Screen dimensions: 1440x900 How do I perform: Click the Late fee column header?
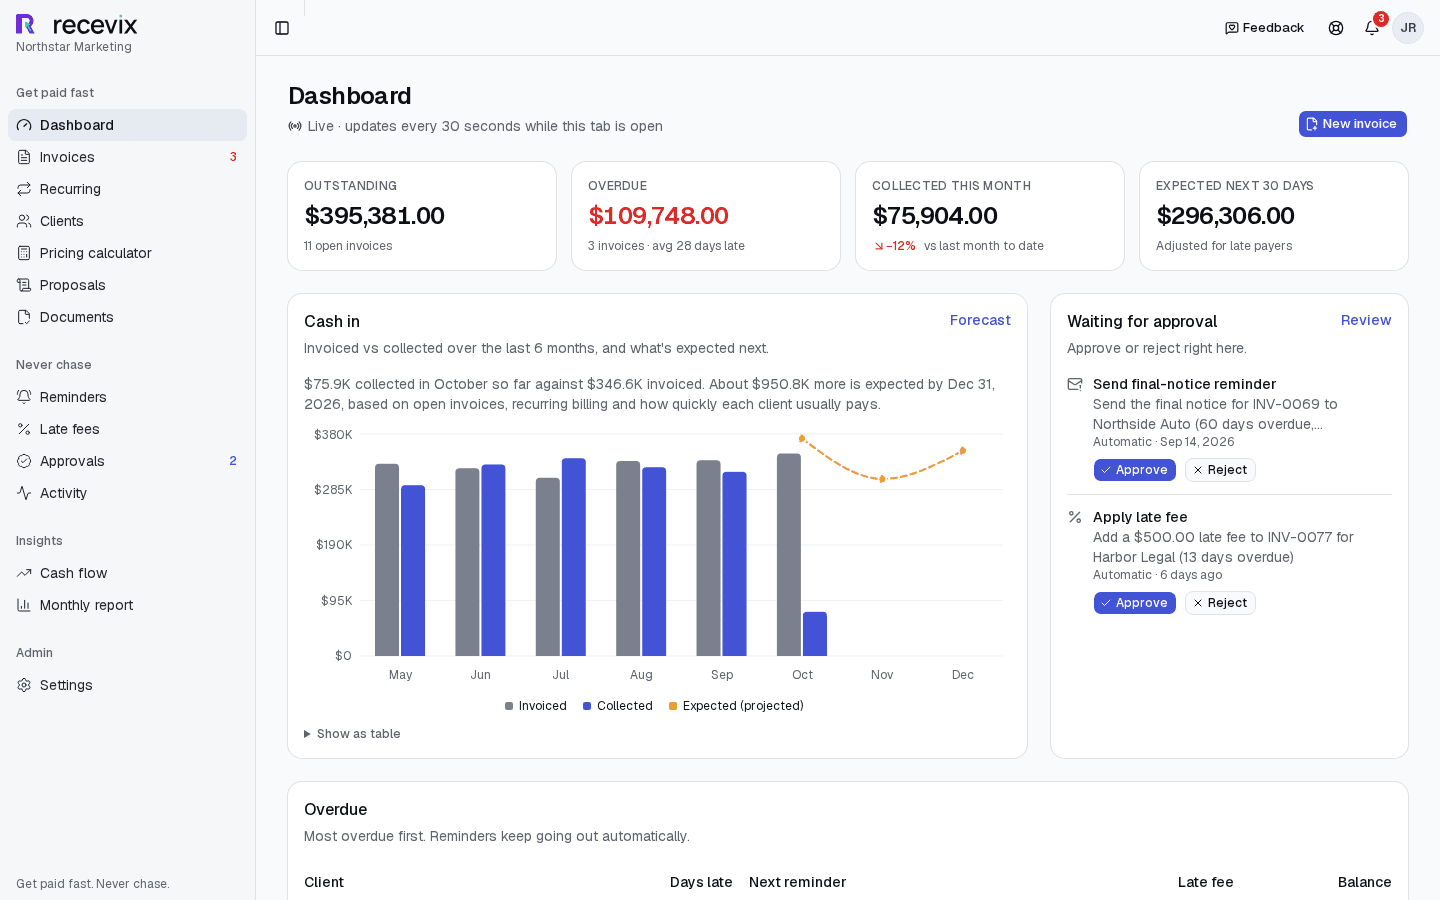point(1205,882)
